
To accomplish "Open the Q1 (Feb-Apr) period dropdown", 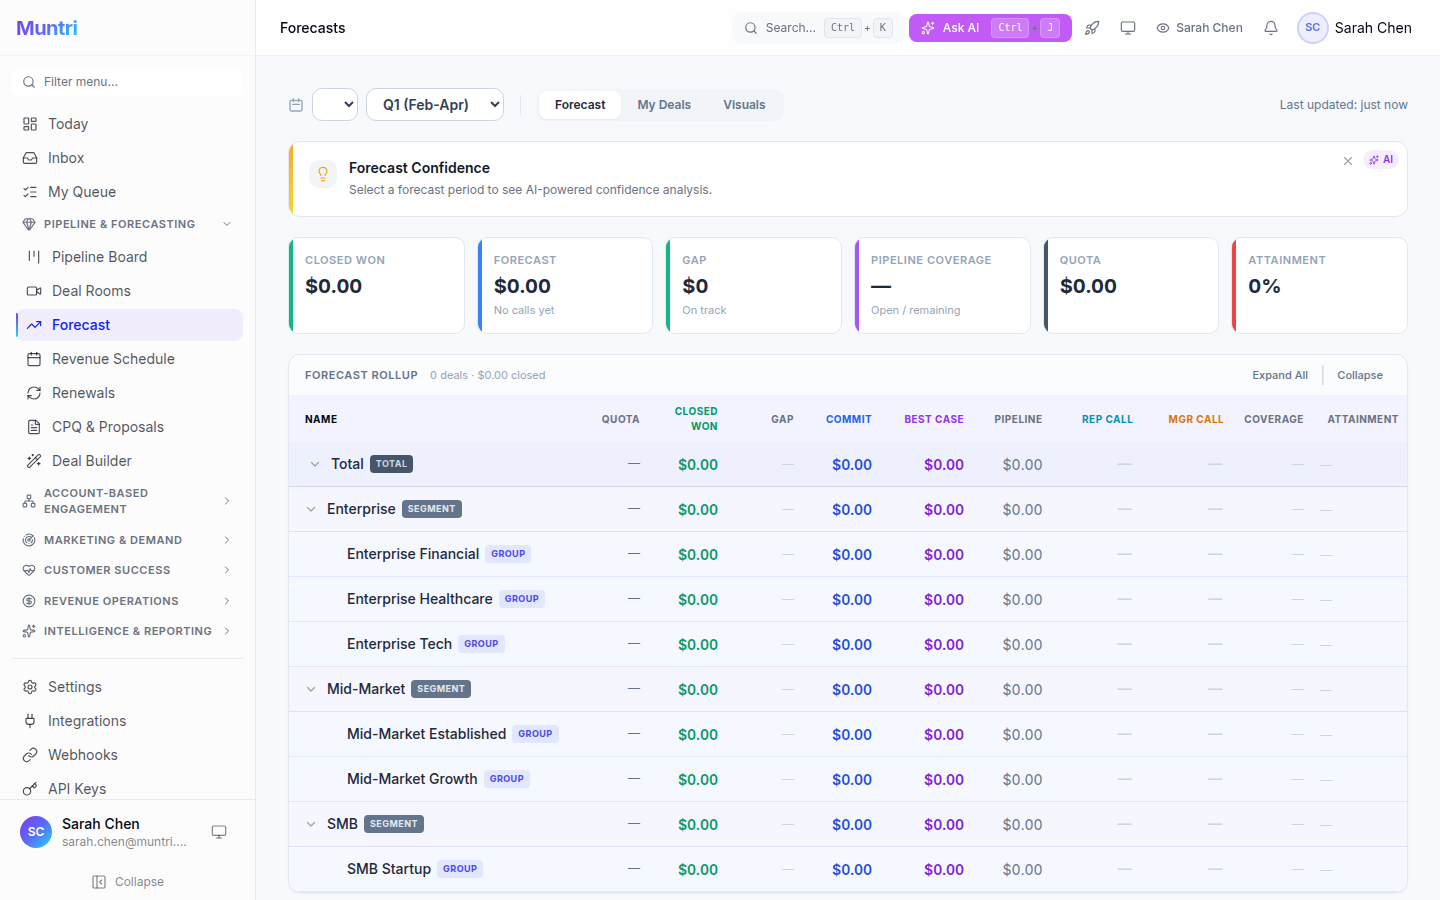I will 435,104.
